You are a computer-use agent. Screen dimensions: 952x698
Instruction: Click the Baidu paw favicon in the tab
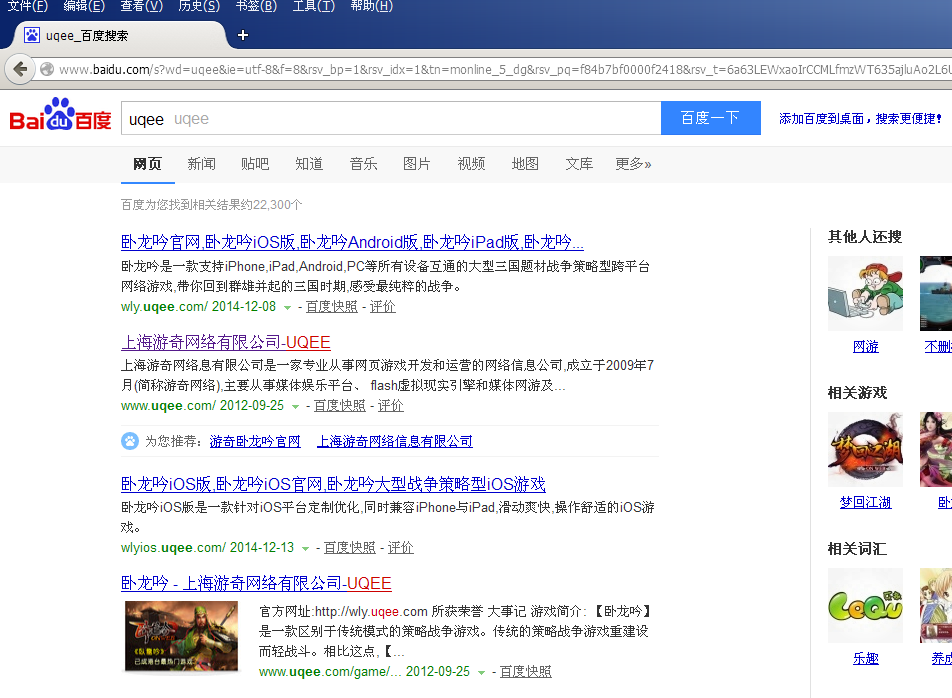(32, 35)
